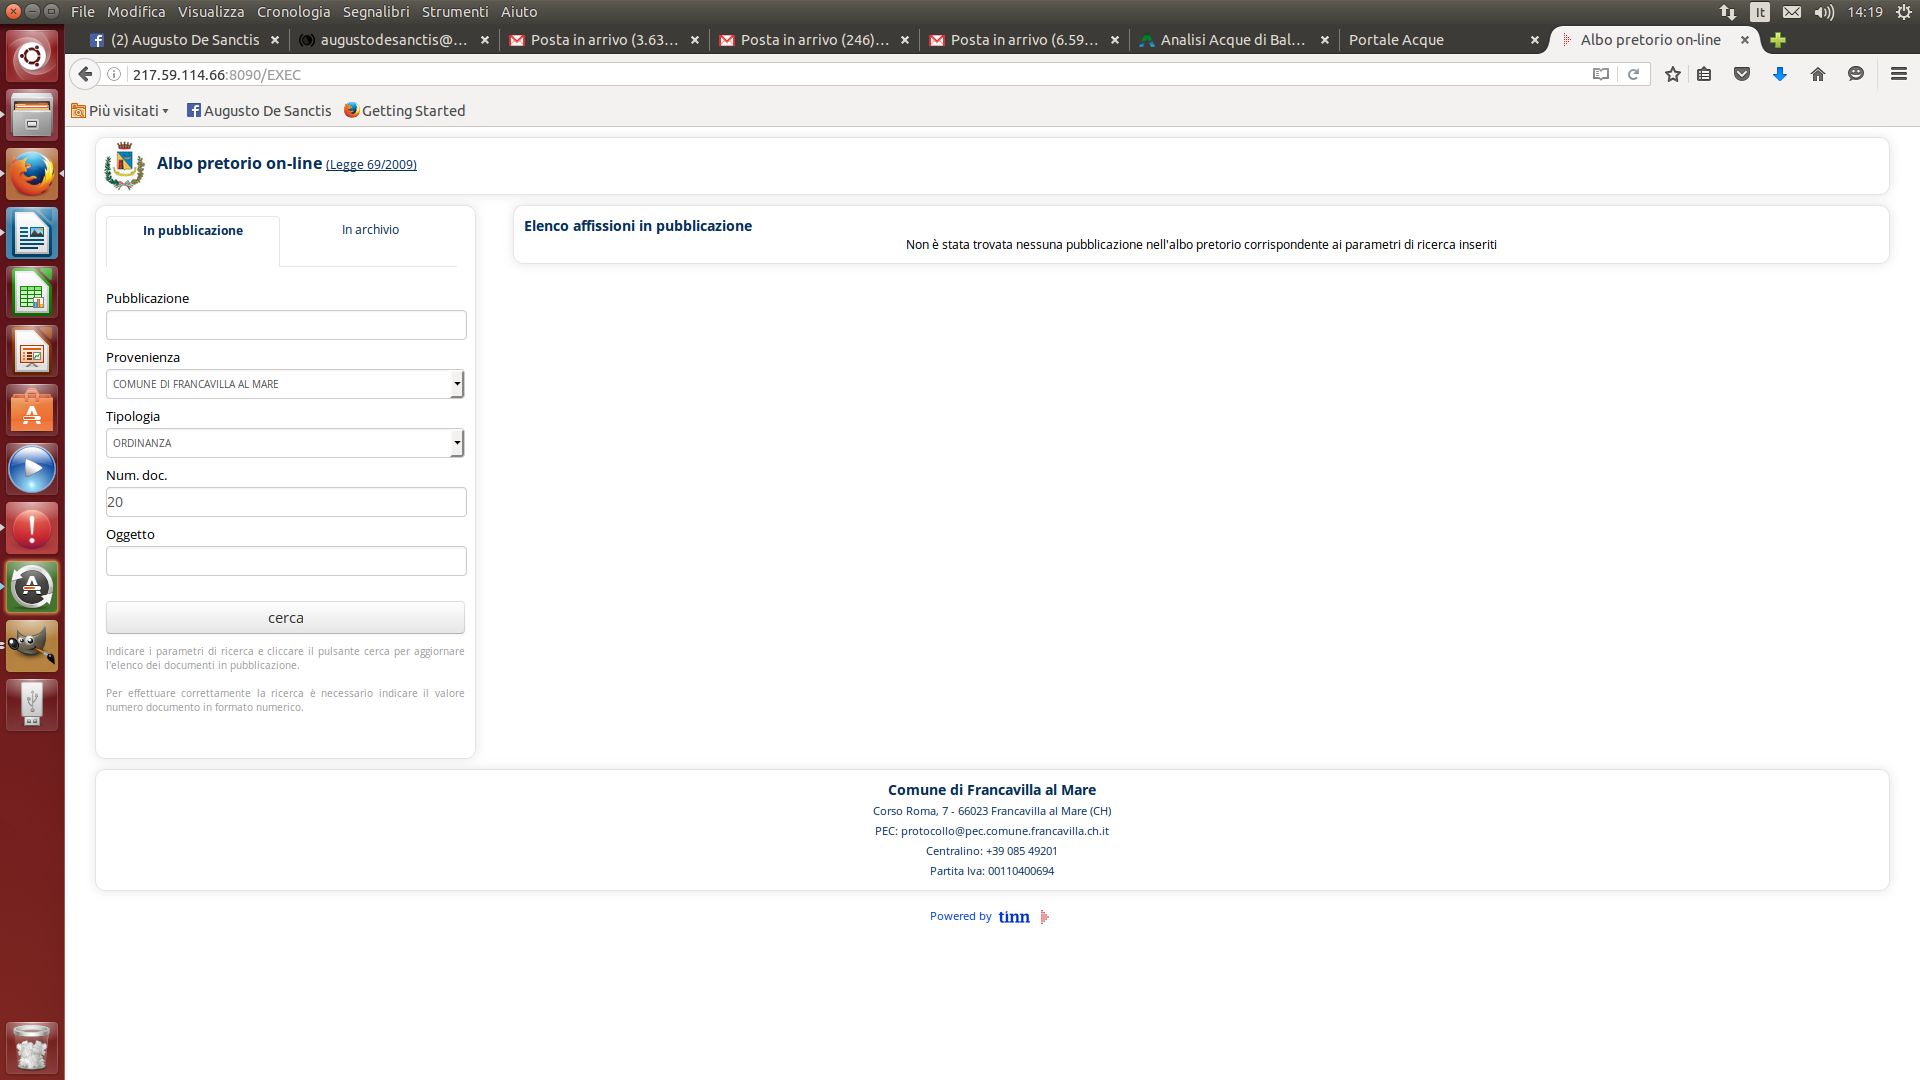Bookmark this page with the star icon
Viewport: 1920px width, 1080px height.
tap(1672, 74)
